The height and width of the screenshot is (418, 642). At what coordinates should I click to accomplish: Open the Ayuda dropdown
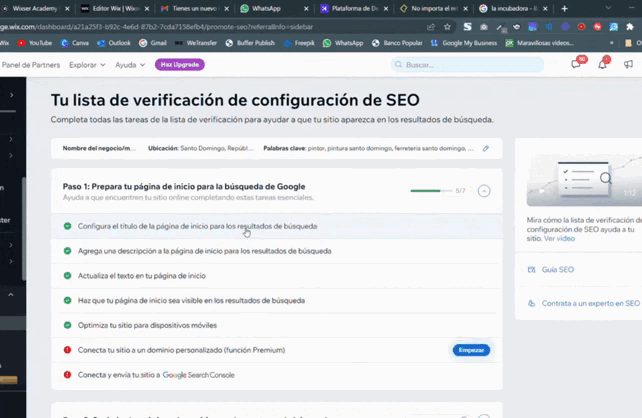click(x=130, y=65)
